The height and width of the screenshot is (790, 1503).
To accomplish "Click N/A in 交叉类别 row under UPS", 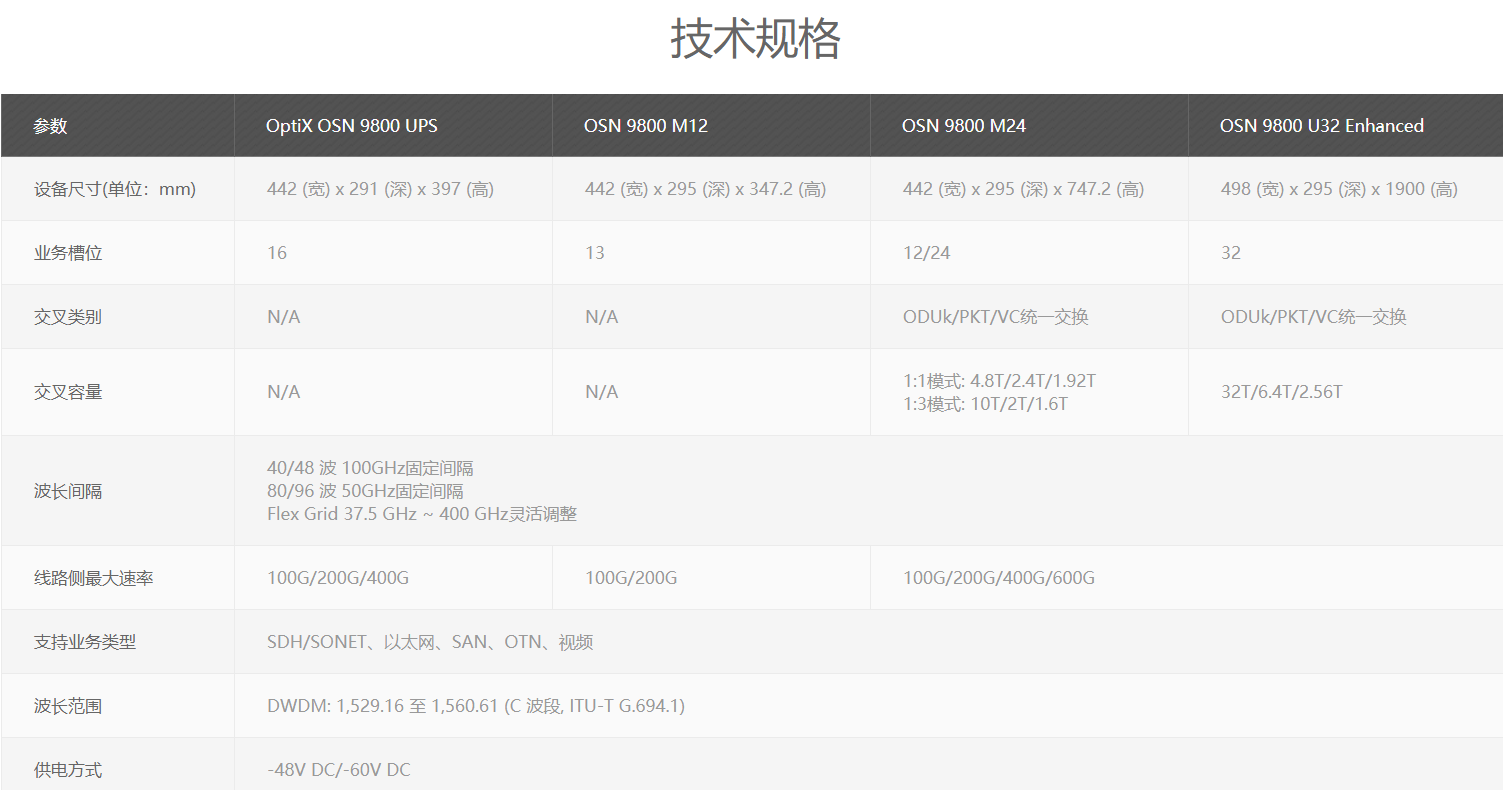I will click(283, 317).
